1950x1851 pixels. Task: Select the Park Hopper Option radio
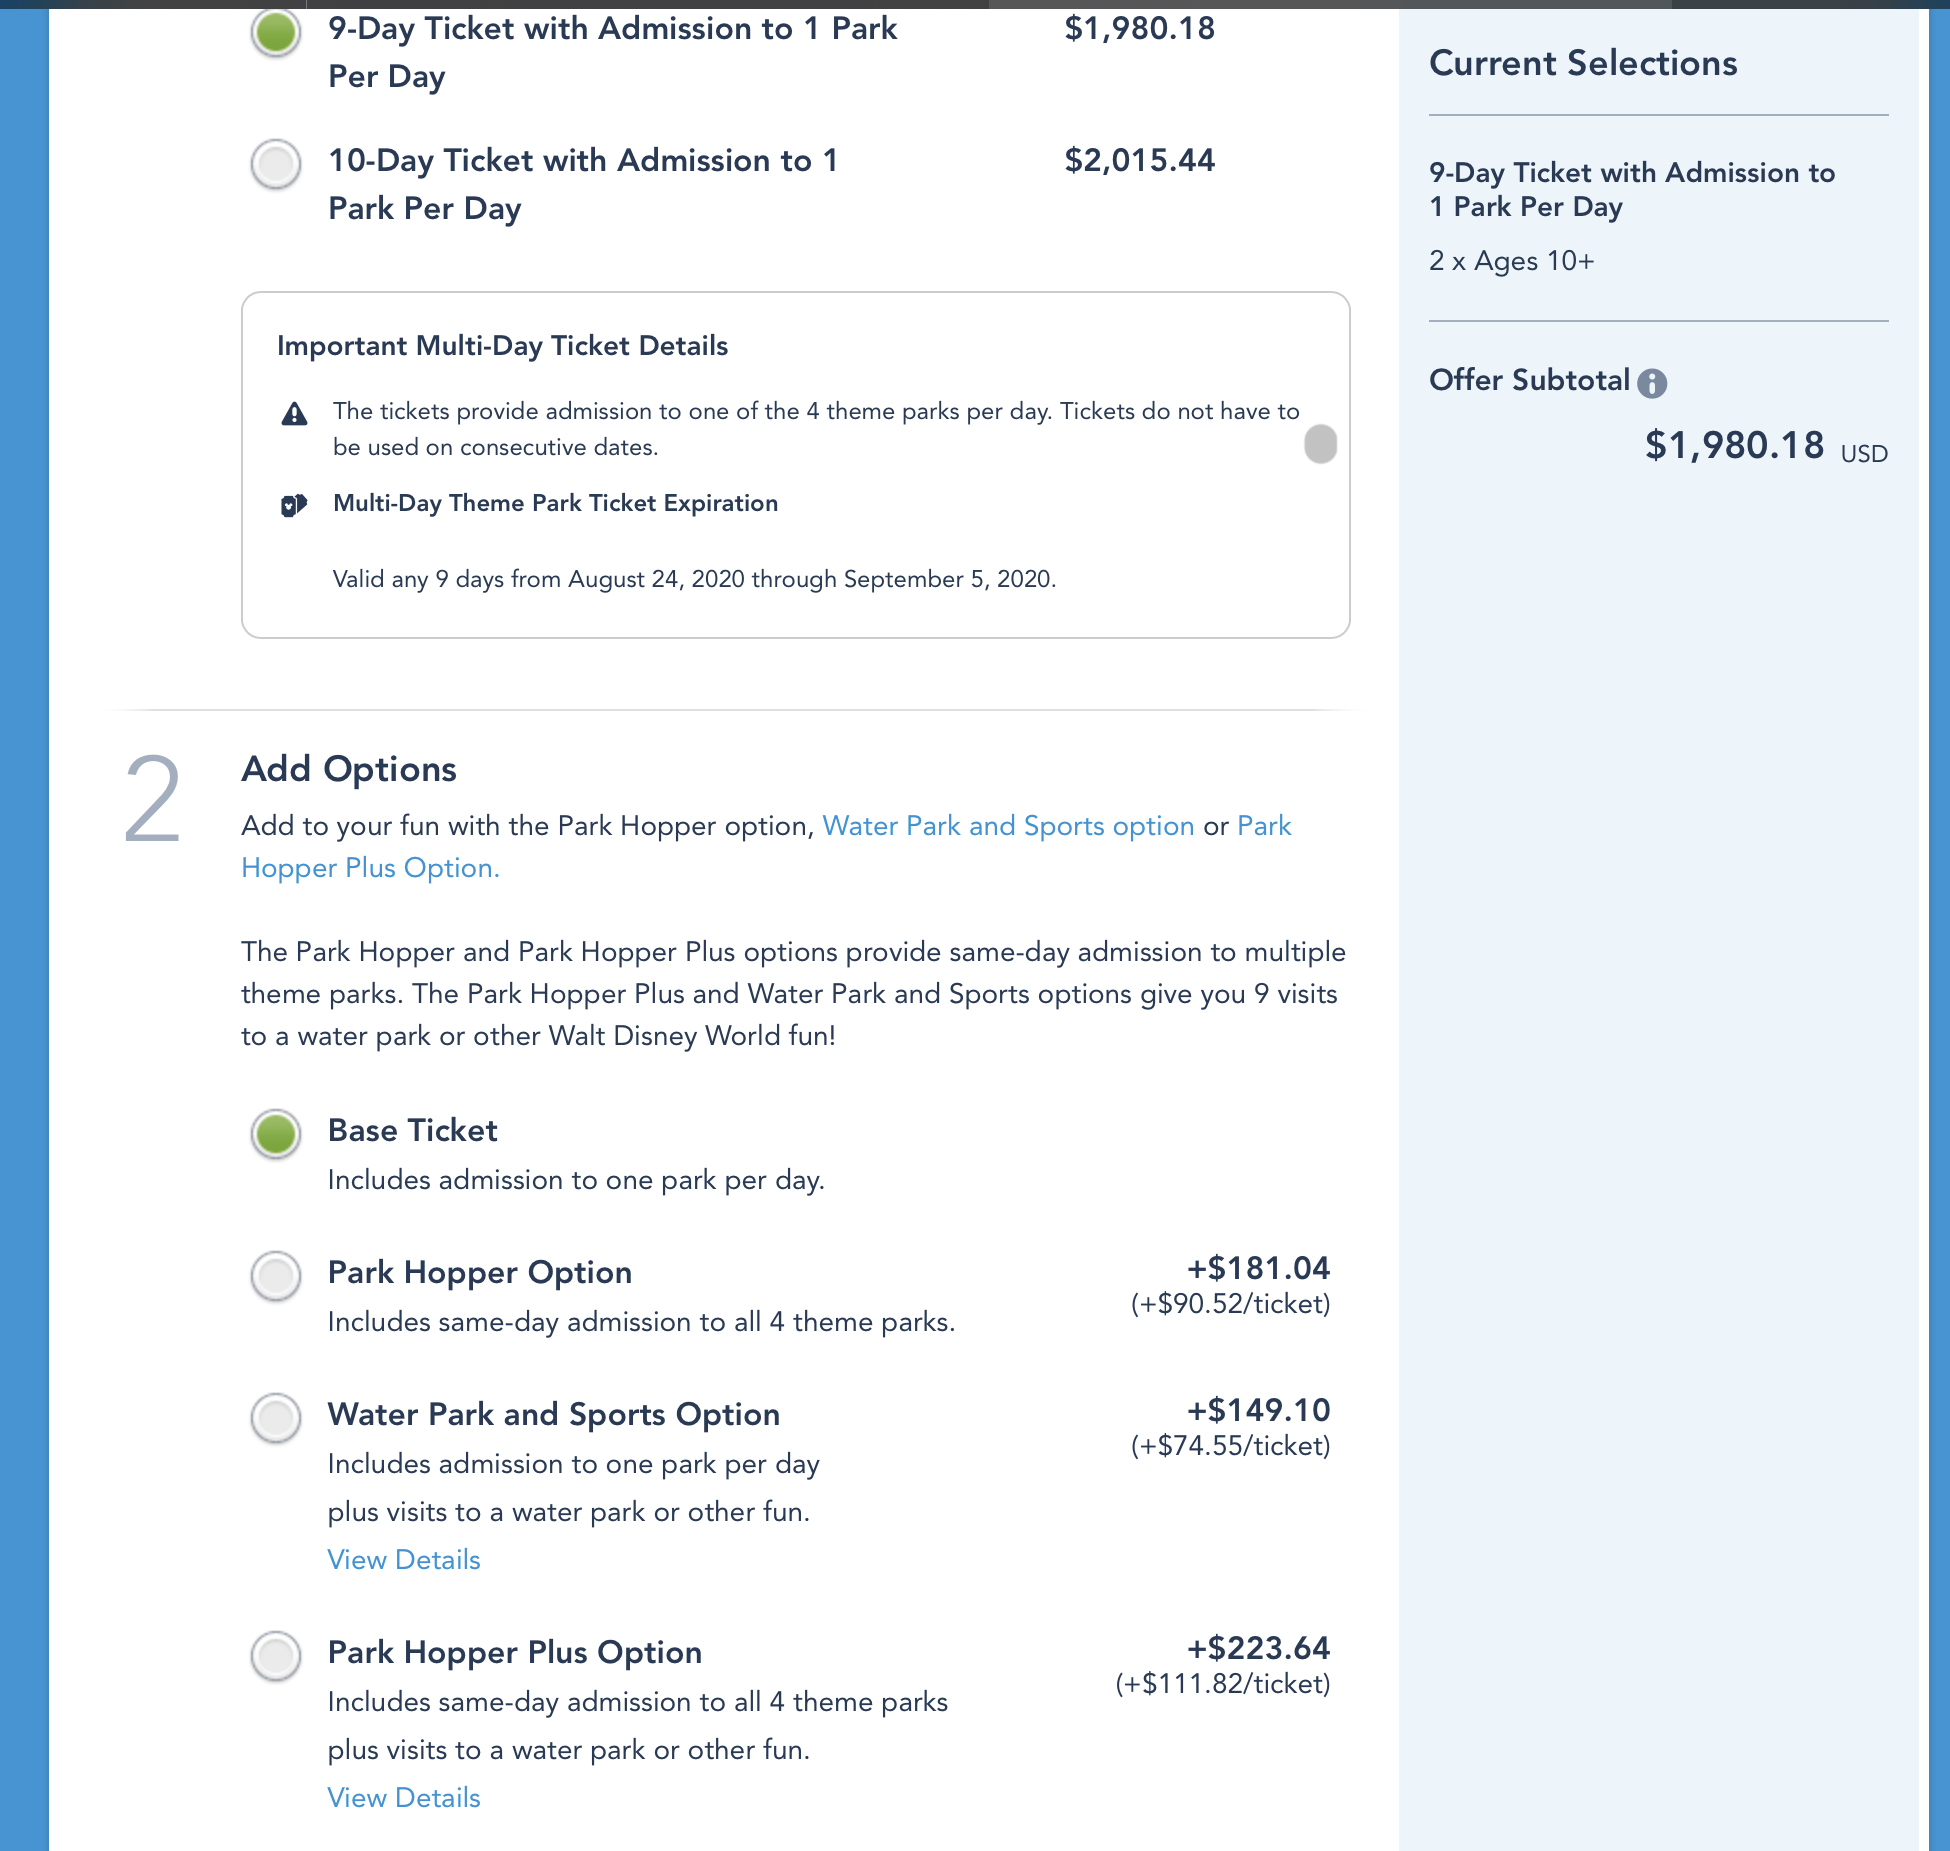276,1276
